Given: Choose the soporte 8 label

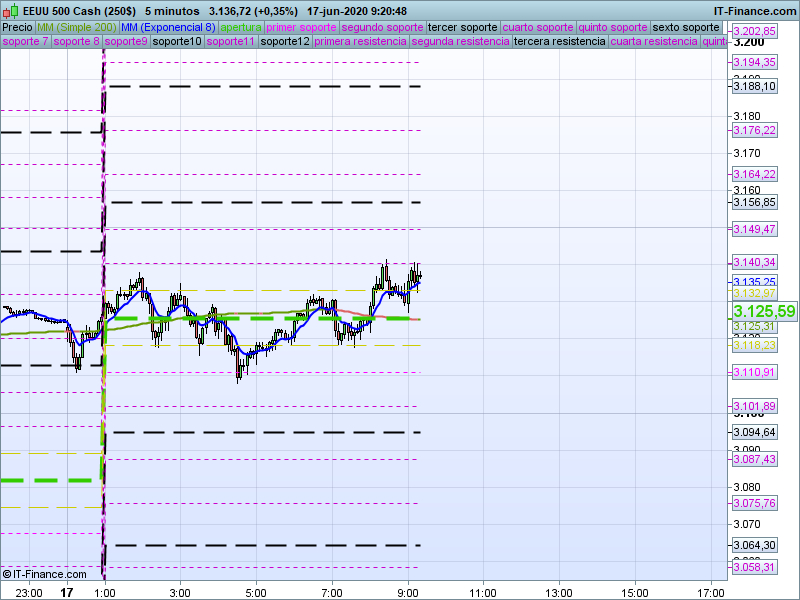Looking at the screenshot, I should click(x=76, y=41).
